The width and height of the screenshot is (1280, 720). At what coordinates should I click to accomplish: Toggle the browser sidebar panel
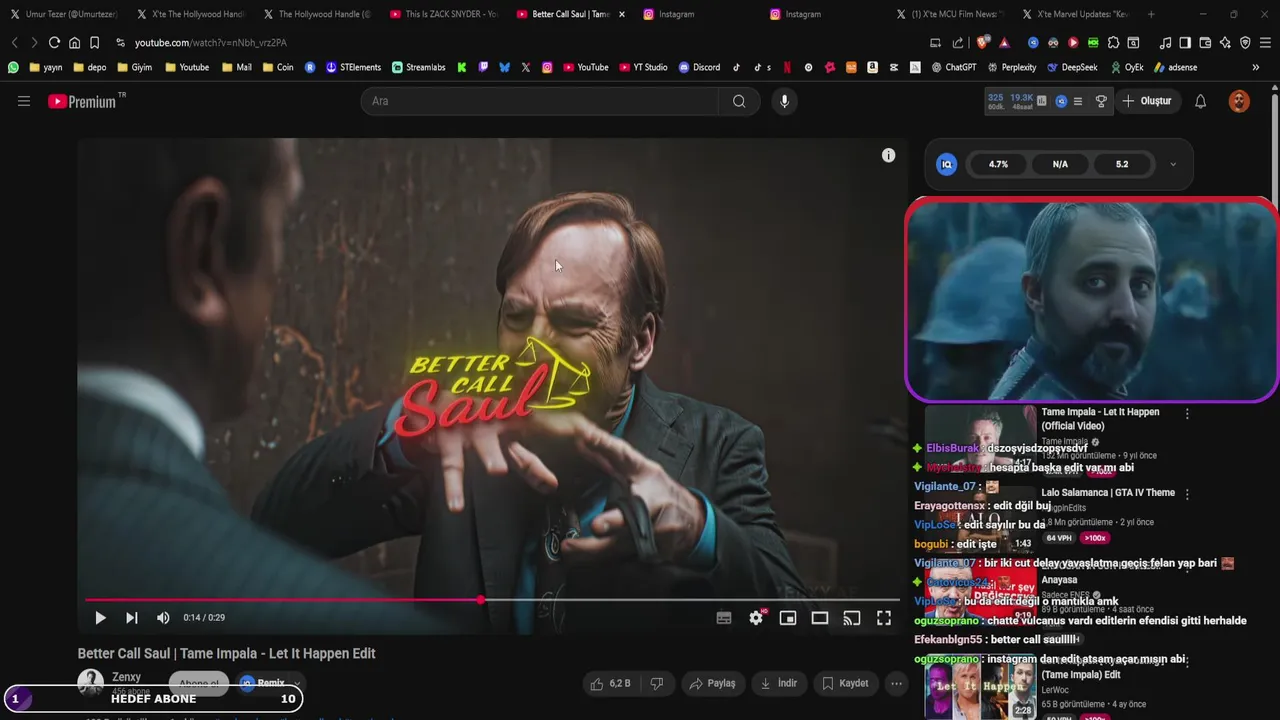(x=1185, y=43)
